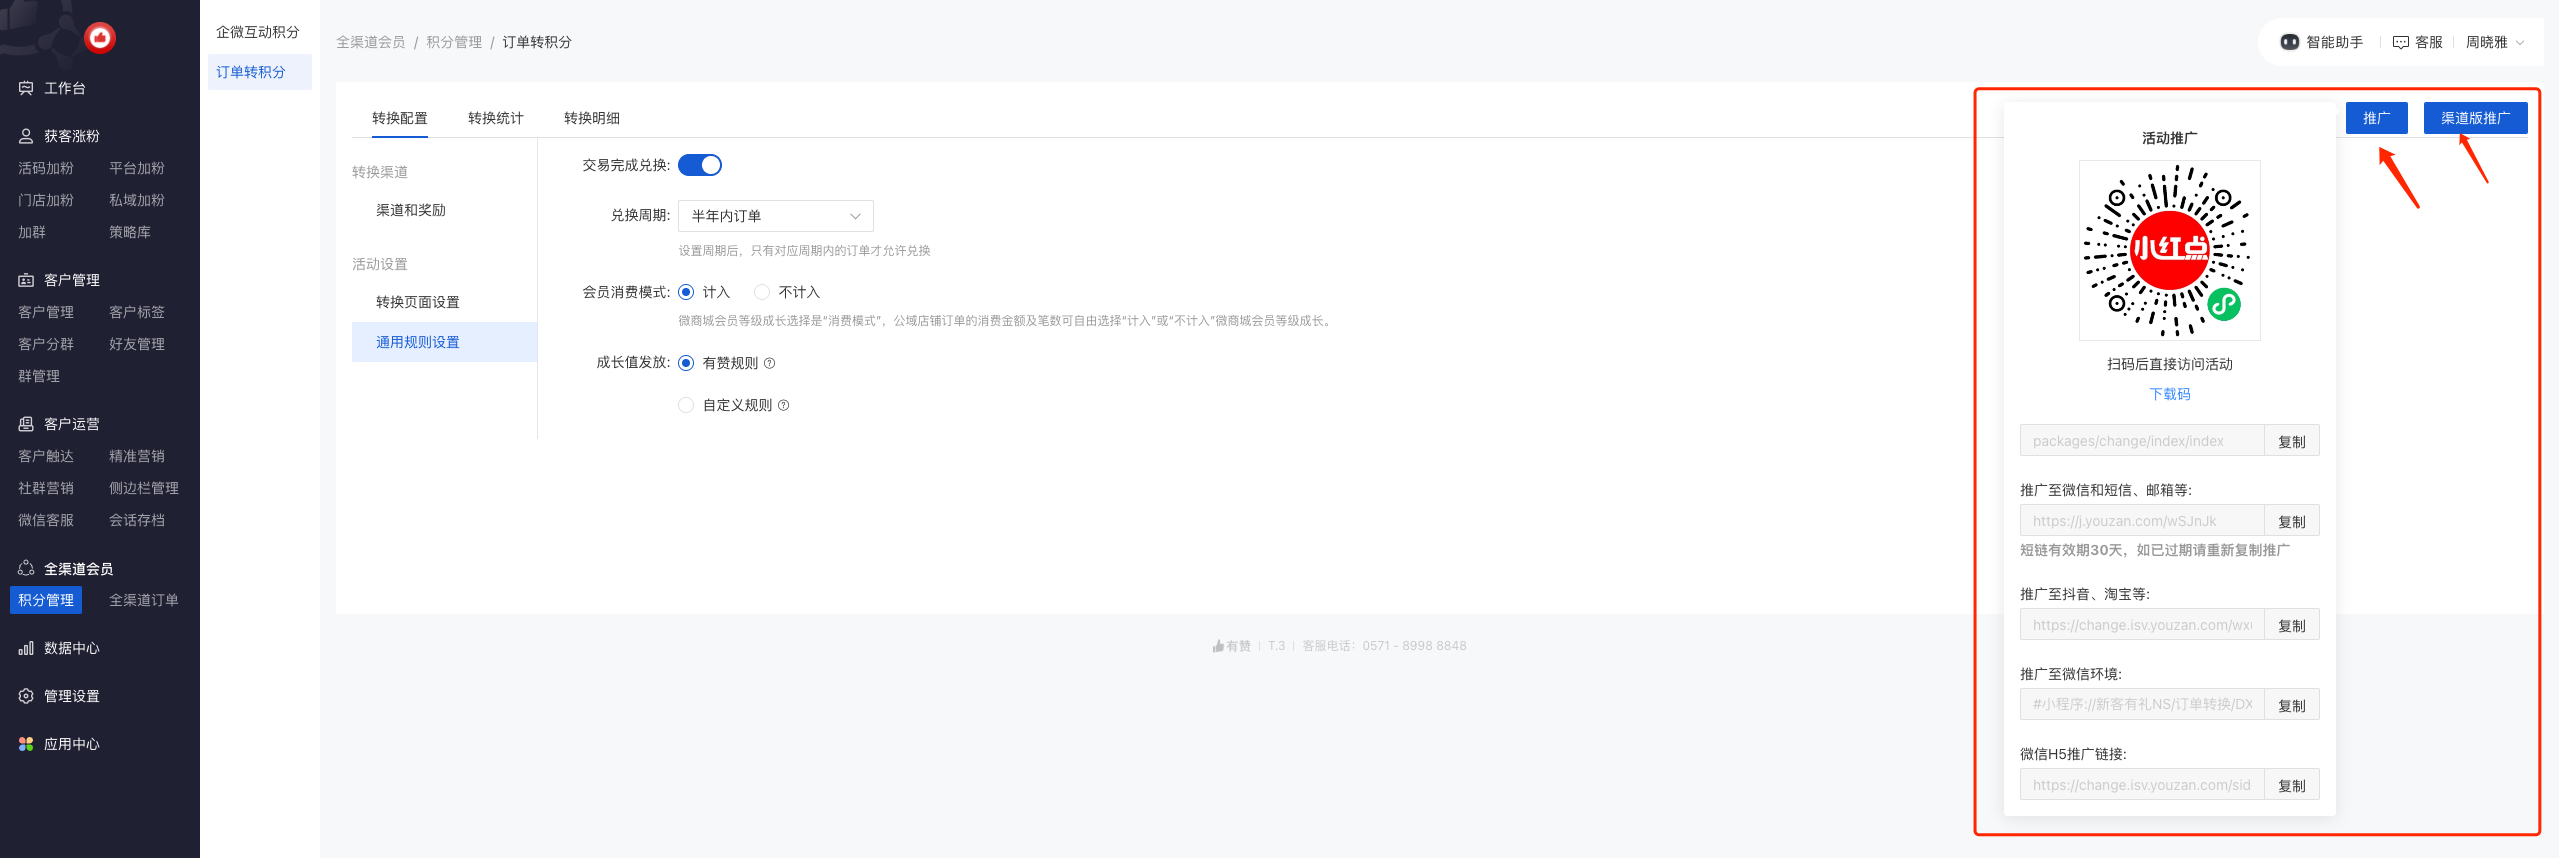Switch to the 转换统计 tab
2559x858 pixels.
495,118
